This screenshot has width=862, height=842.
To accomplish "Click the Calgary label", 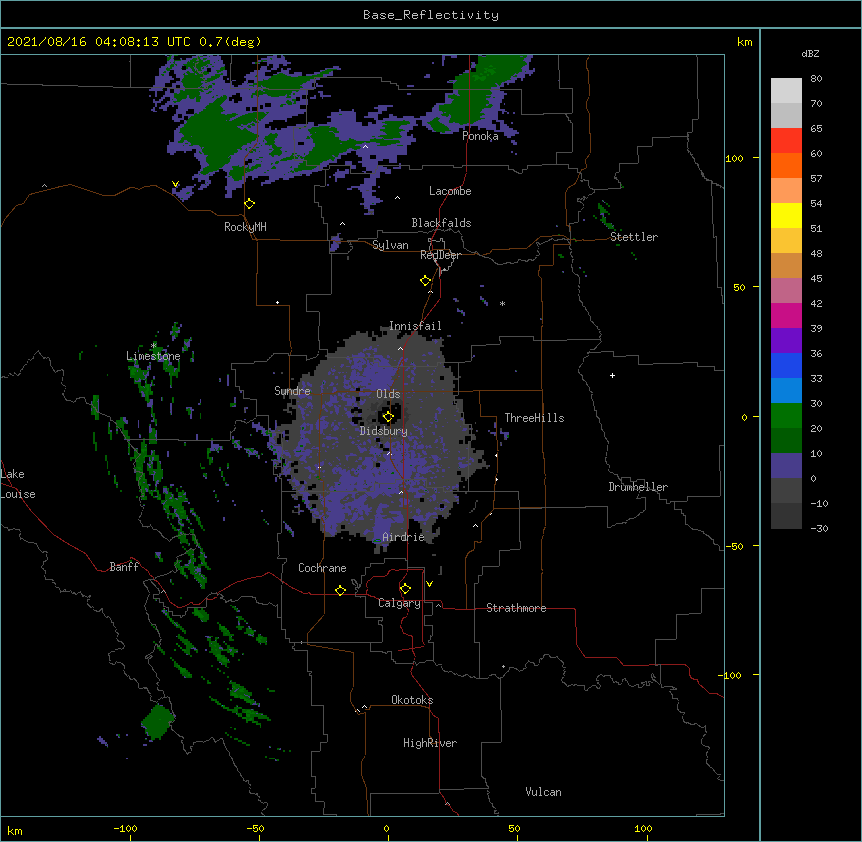I will [400, 603].
